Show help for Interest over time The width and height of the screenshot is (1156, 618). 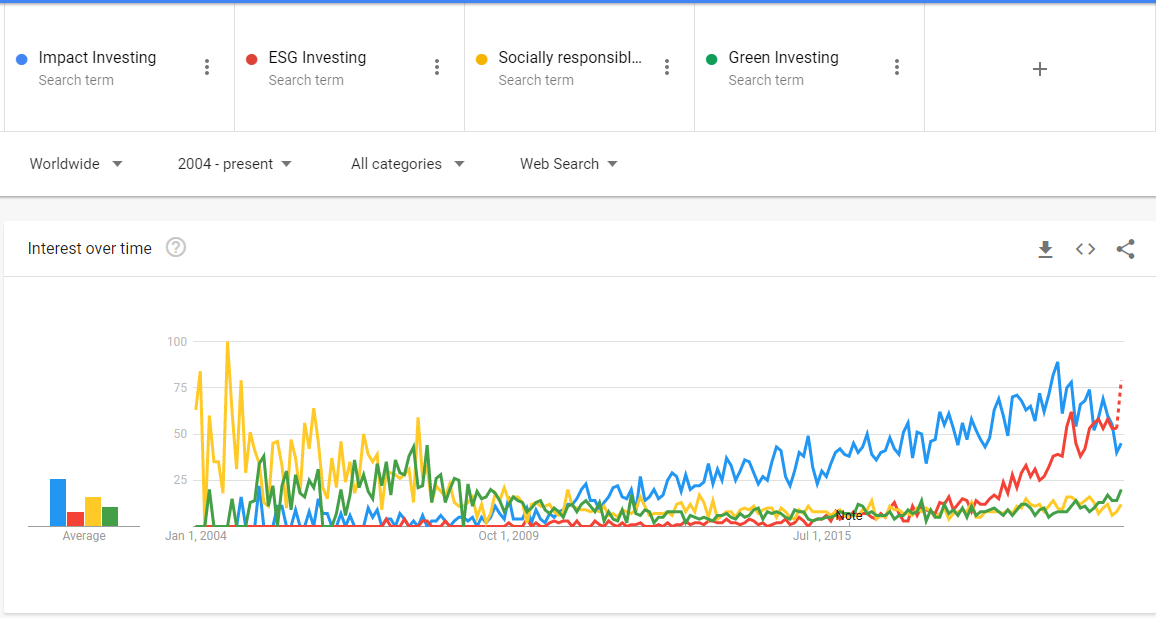(x=175, y=247)
